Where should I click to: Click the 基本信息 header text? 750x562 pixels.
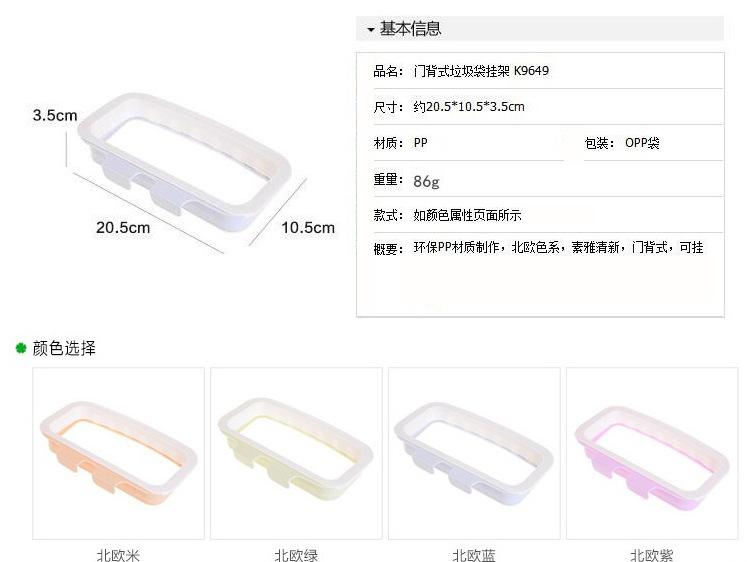pyautogui.click(x=410, y=29)
